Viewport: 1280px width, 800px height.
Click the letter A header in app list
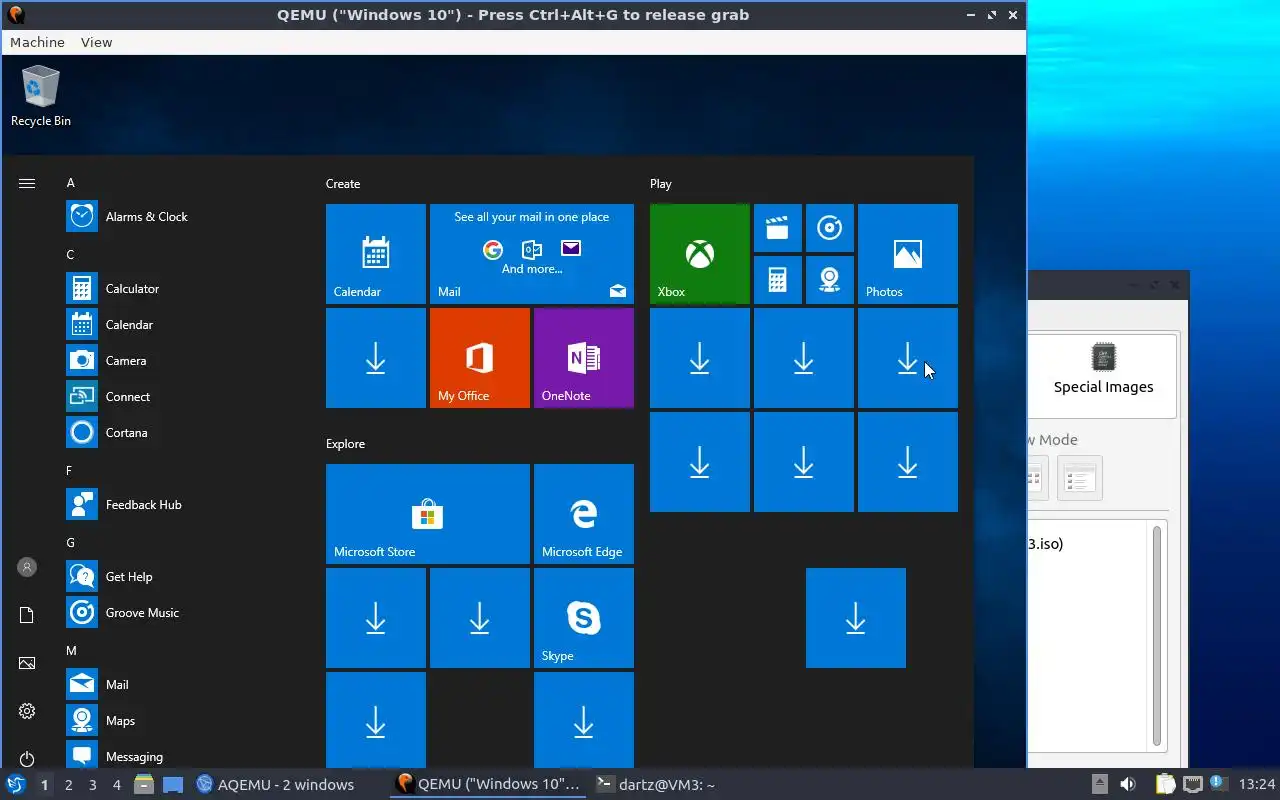pyautogui.click(x=71, y=183)
